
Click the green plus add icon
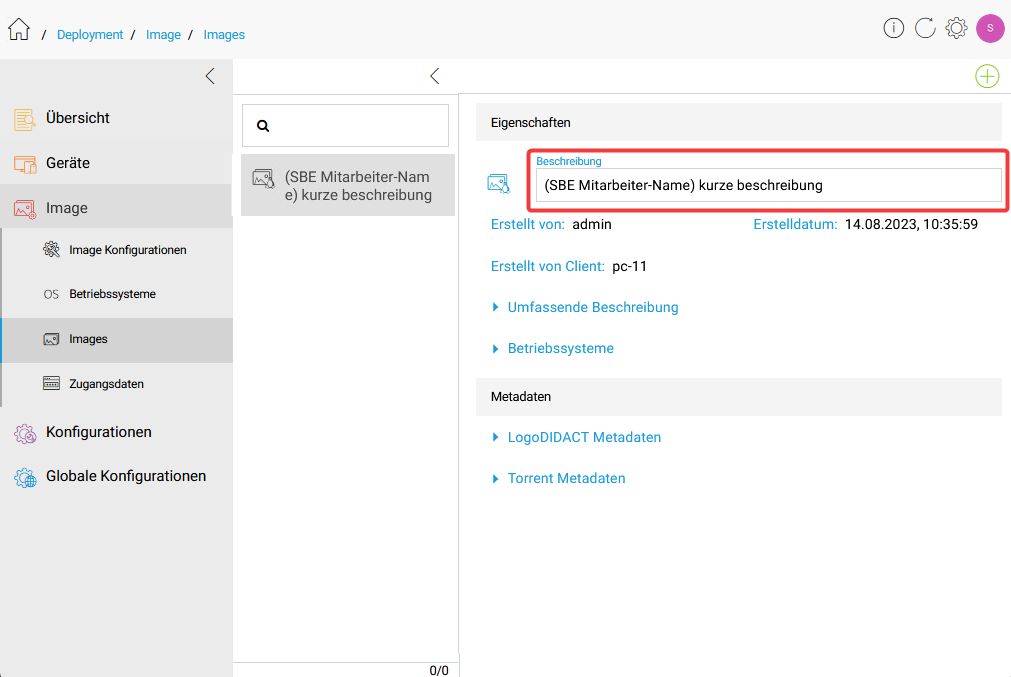point(987,76)
